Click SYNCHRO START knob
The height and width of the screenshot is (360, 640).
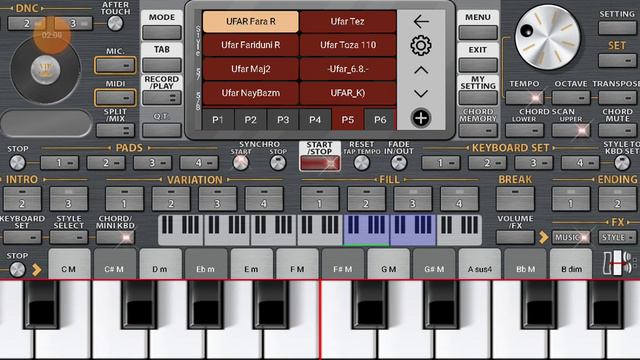click(240, 163)
